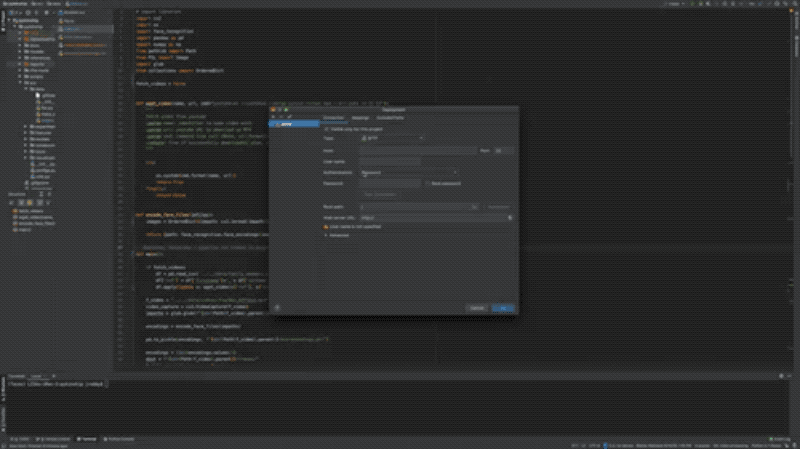Open the Authentication dropdown set to Password
The width and height of the screenshot is (800, 449).
[408, 172]
